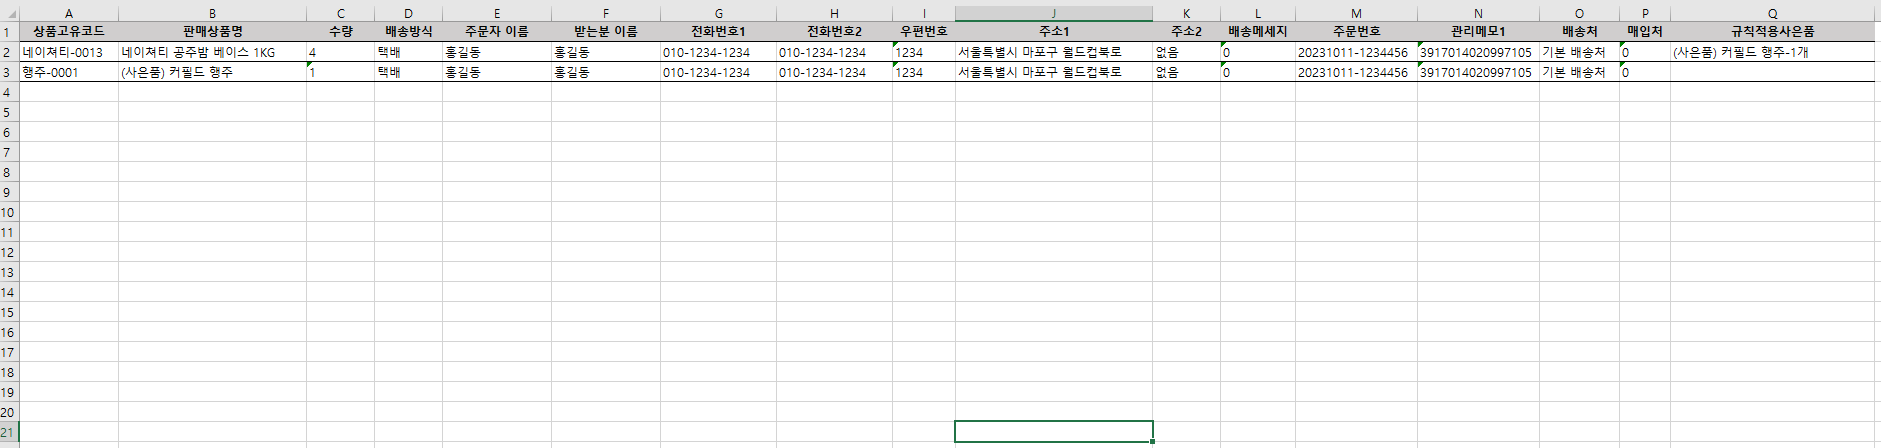The image size is (1881, 448).
Task: Select column M header
Action: (1356, 14)
